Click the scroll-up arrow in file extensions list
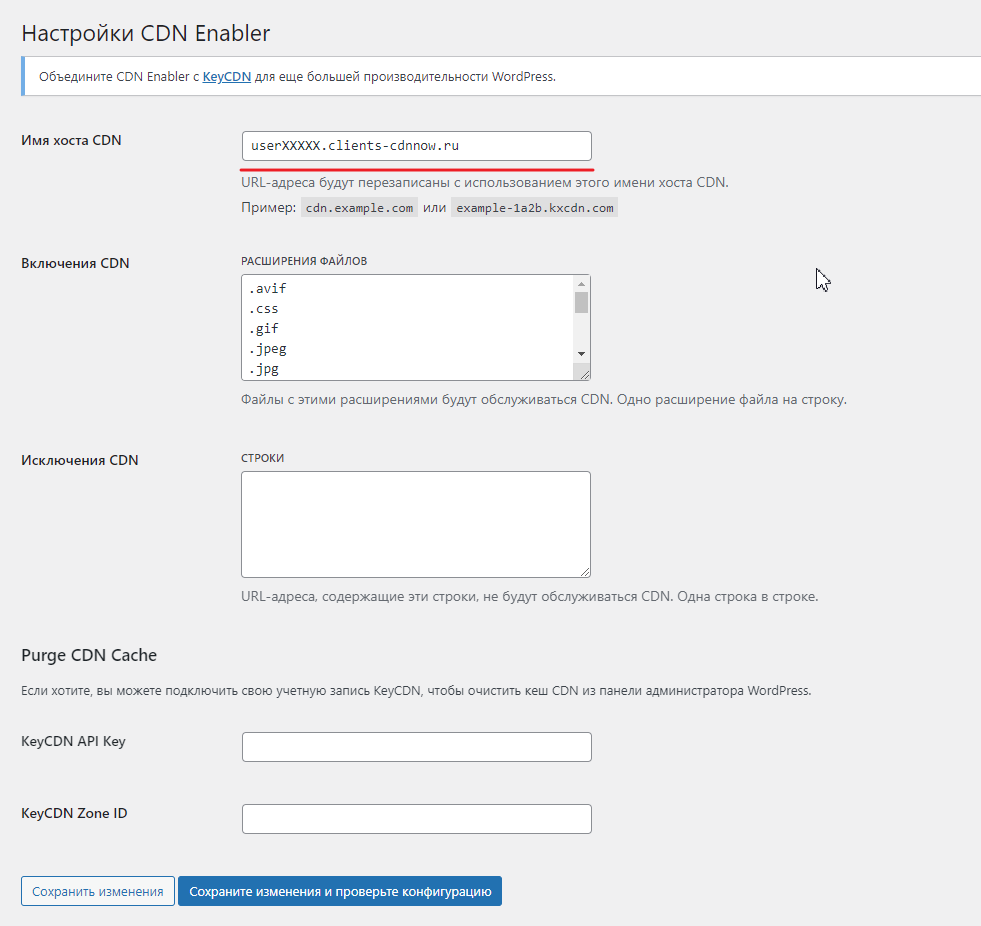Screen dimensions: 981x926 pos(581,283)
